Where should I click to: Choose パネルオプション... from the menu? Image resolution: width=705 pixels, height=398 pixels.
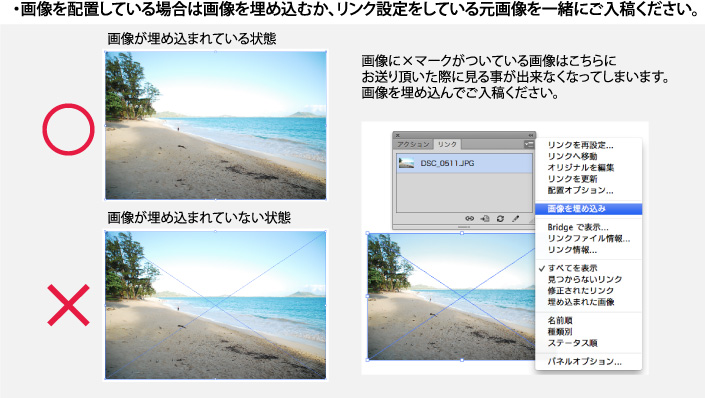[585, 361]
